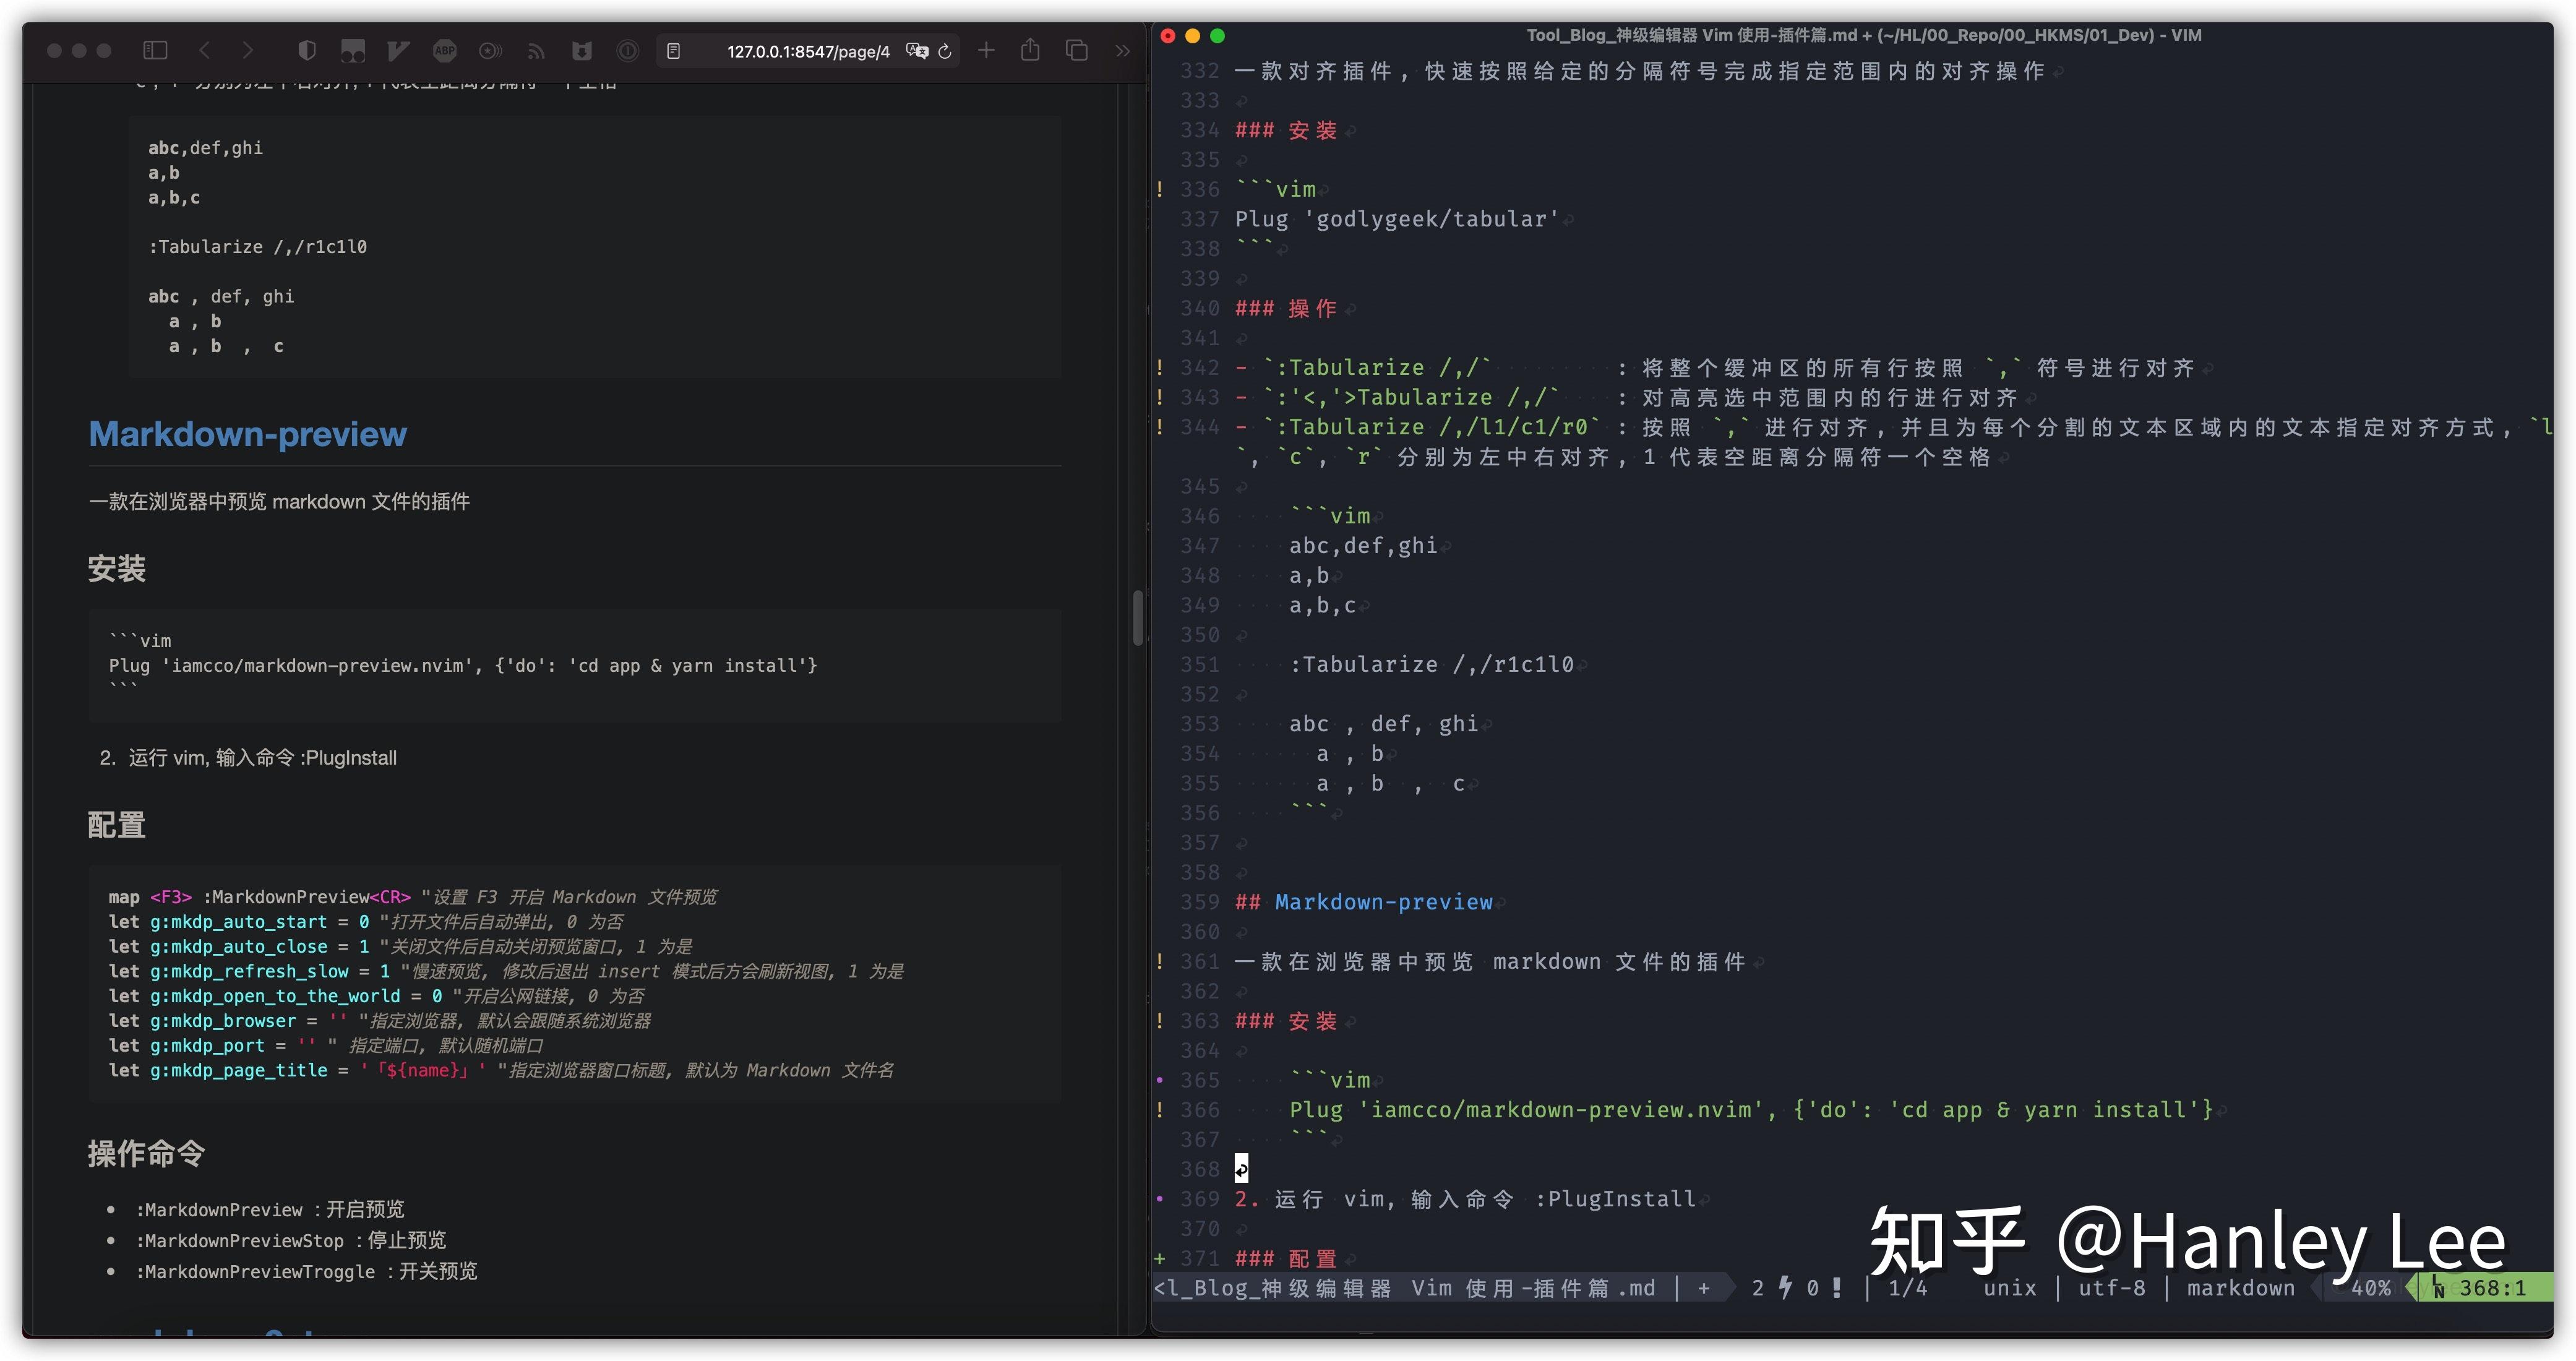
Task: Click the Vimari extension icon
Action: point(399,51)
